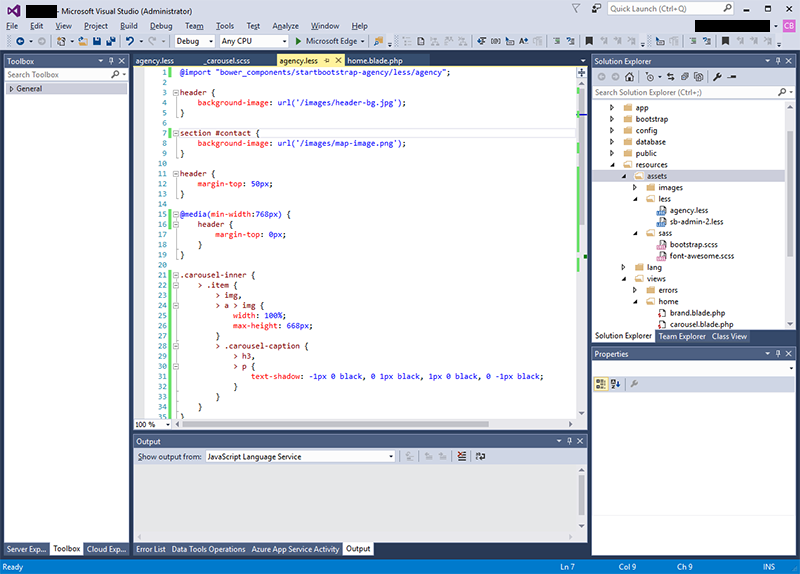Screen dimensions: 800x574
Task: Toggle pin on the active agency.less tab
Action: (327, 61)
